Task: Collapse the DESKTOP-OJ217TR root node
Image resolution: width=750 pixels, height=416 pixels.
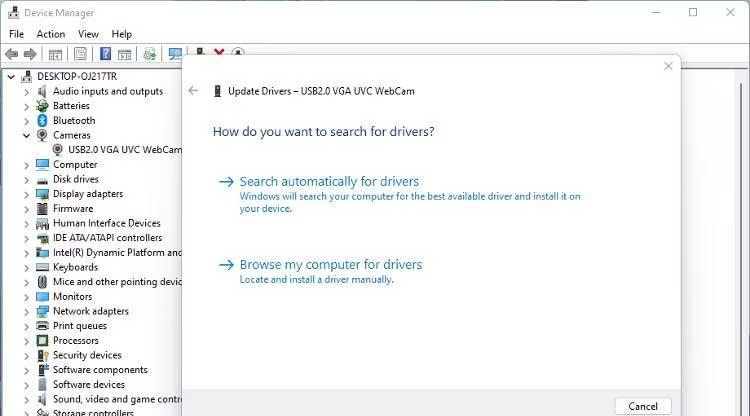Action: [11, 77]
